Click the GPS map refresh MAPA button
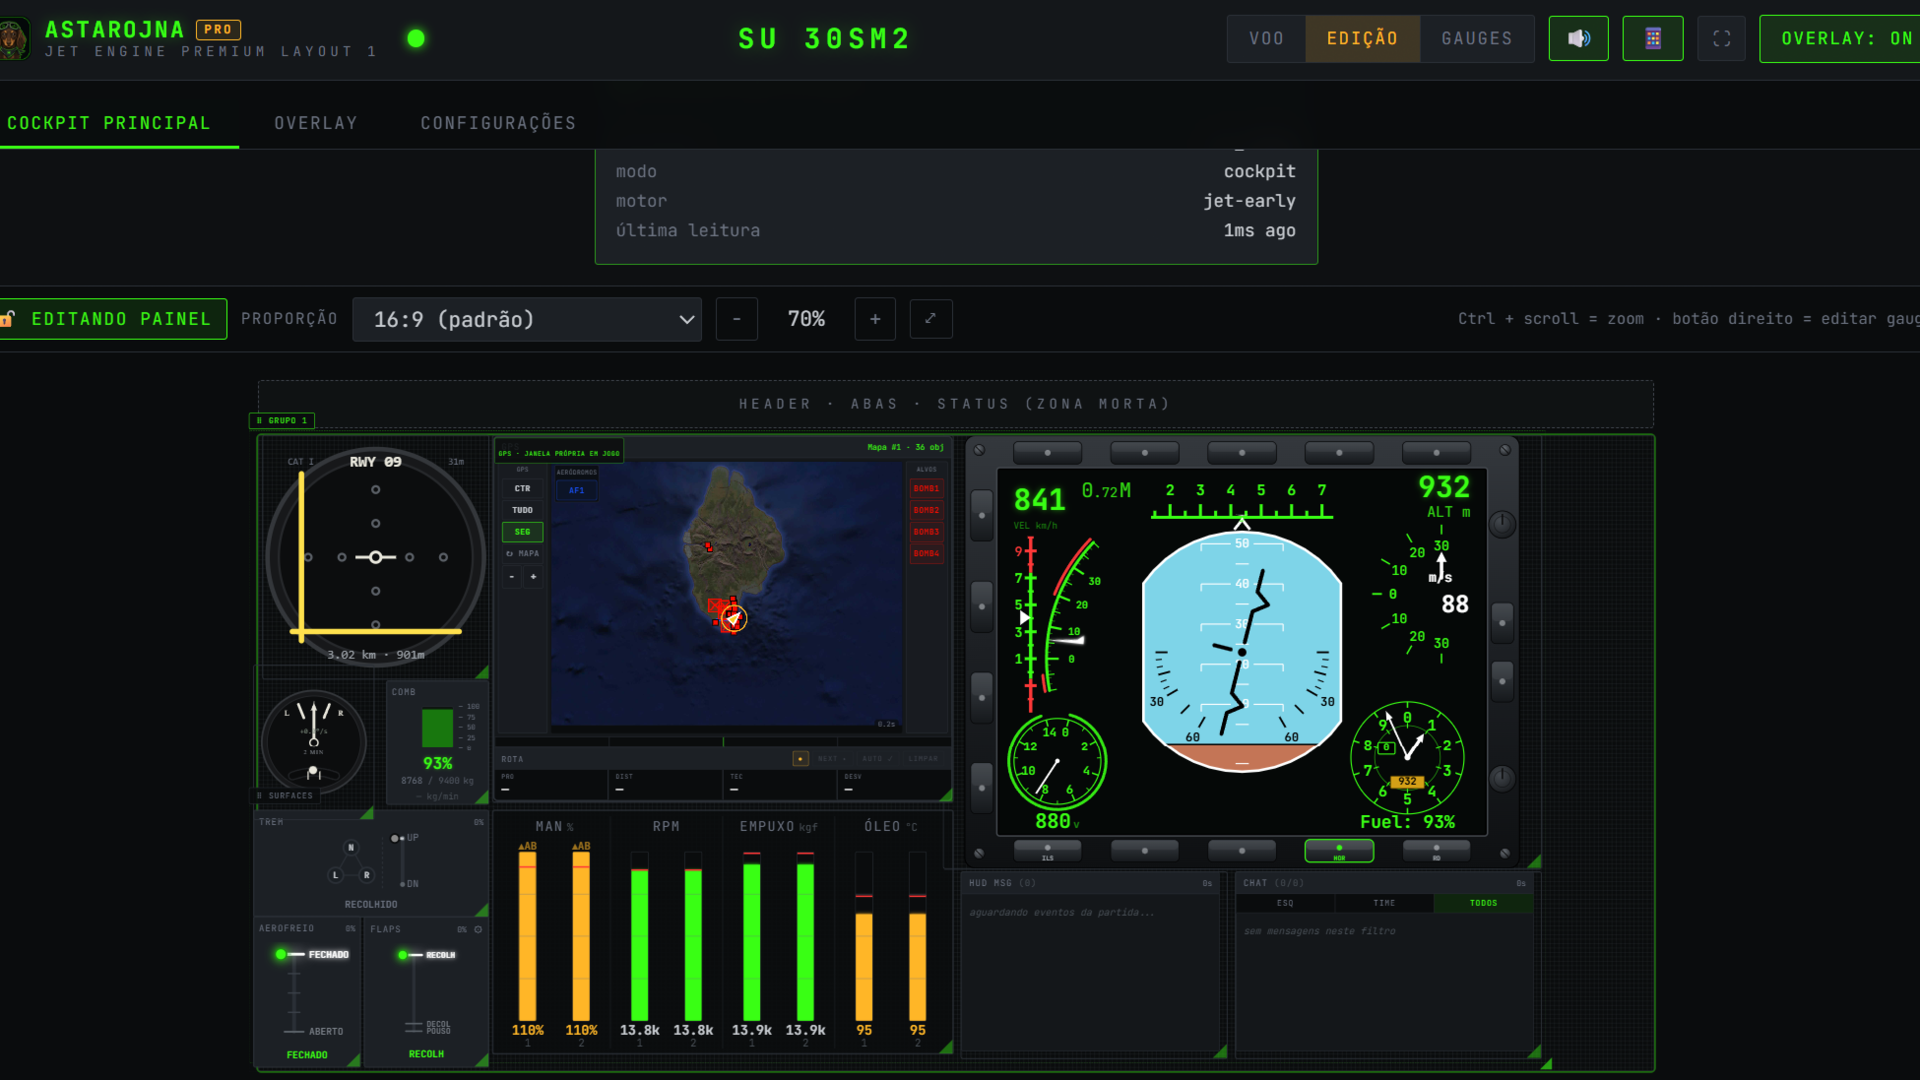 coord(522,553)
